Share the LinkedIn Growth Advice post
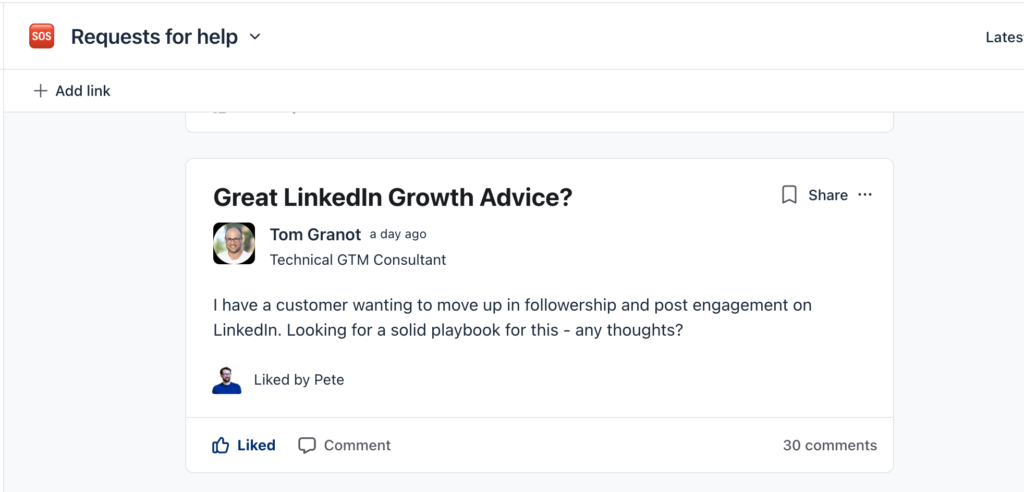 [828, 195]
